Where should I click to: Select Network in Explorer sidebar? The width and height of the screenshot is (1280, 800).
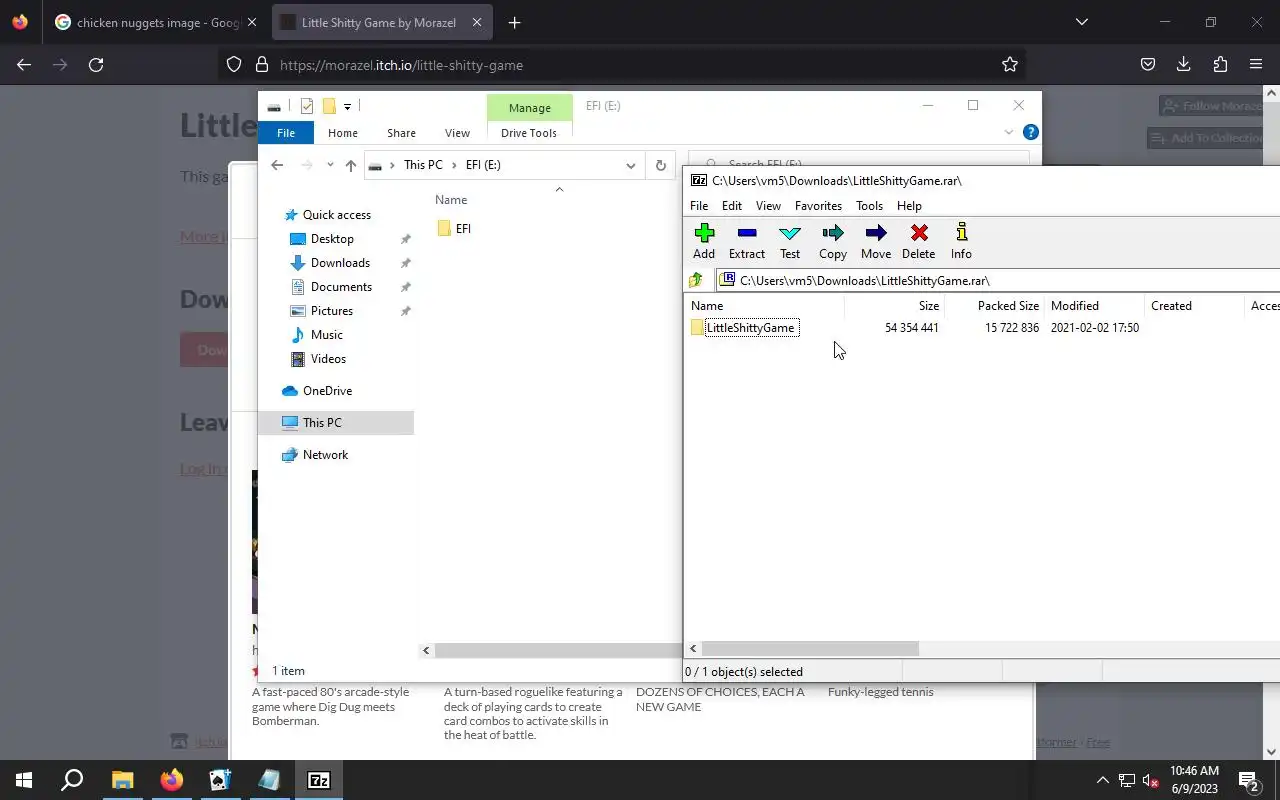[325, 455]
